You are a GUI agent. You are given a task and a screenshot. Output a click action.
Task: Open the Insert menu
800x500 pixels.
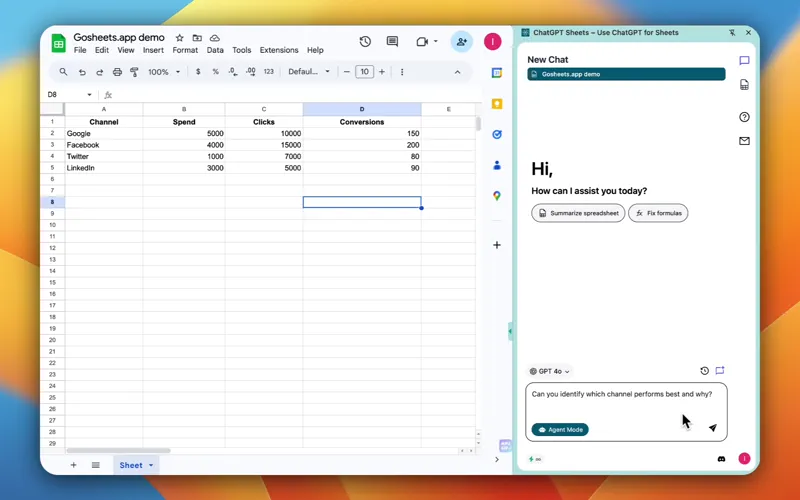[153, 50]
